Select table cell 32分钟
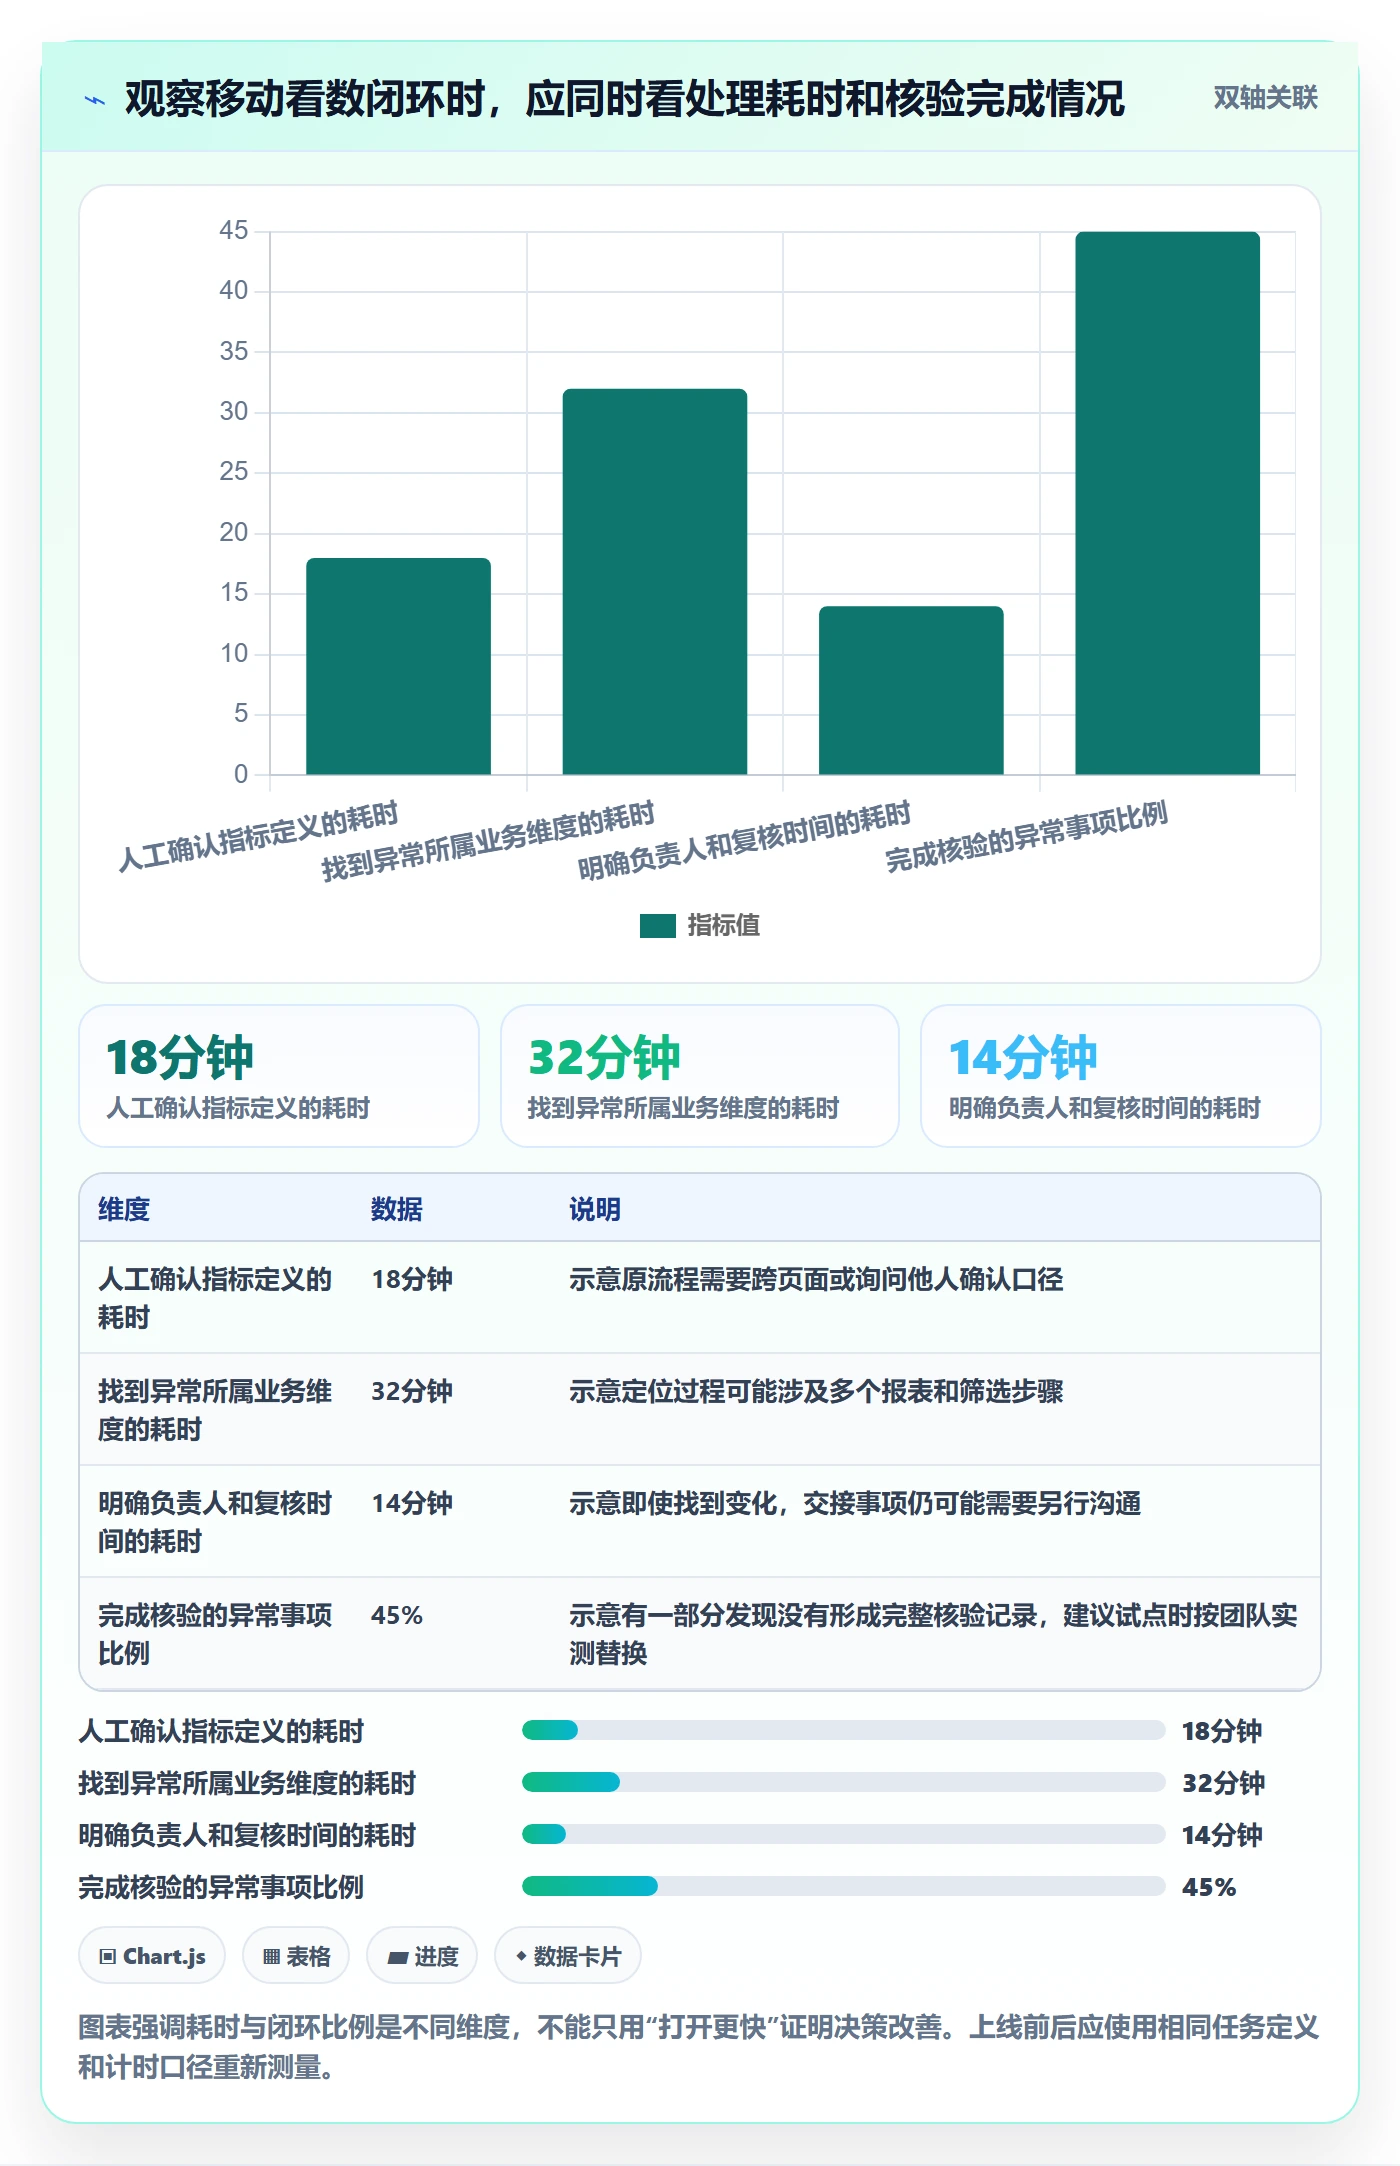Screen dimensions: 1400x2166 coord(412,1391)
